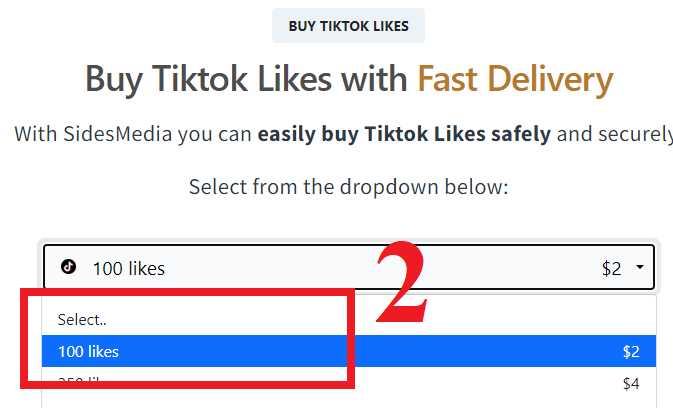Pick the partially visible $4 likes option
The image size is (673, 408).
pyautogui.click(x=349, y=383)
